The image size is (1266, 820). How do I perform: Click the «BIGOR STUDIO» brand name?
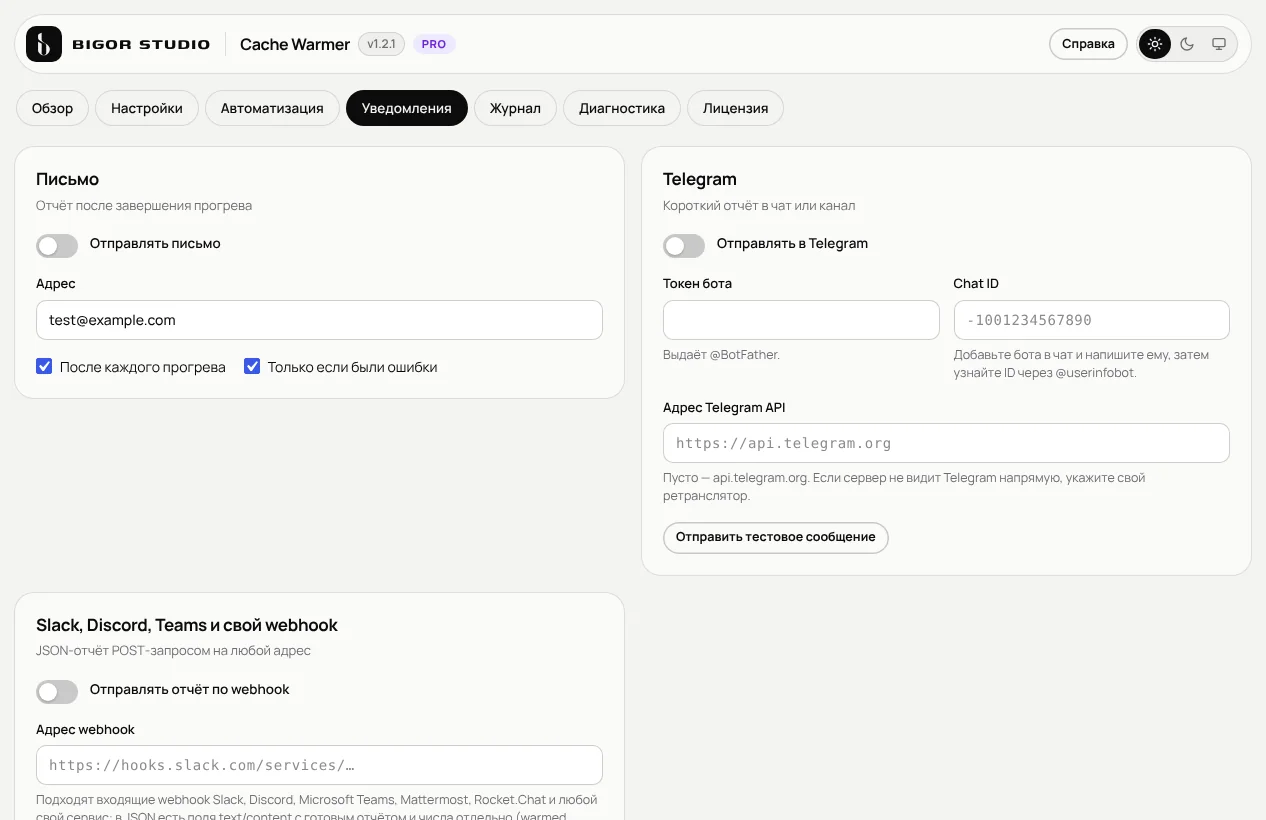pos(141,44)
